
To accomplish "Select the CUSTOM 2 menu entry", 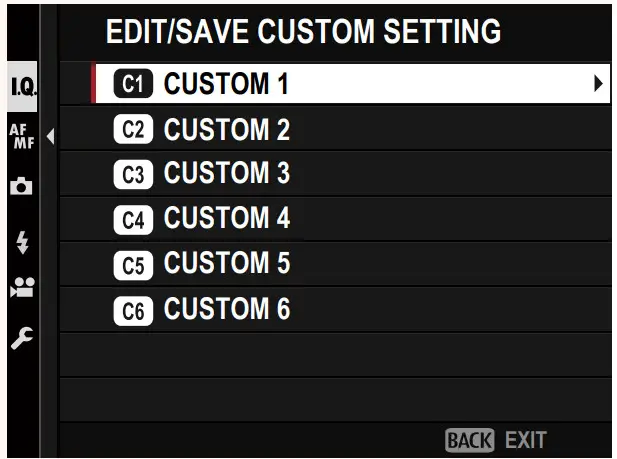I will pos(226,130).
